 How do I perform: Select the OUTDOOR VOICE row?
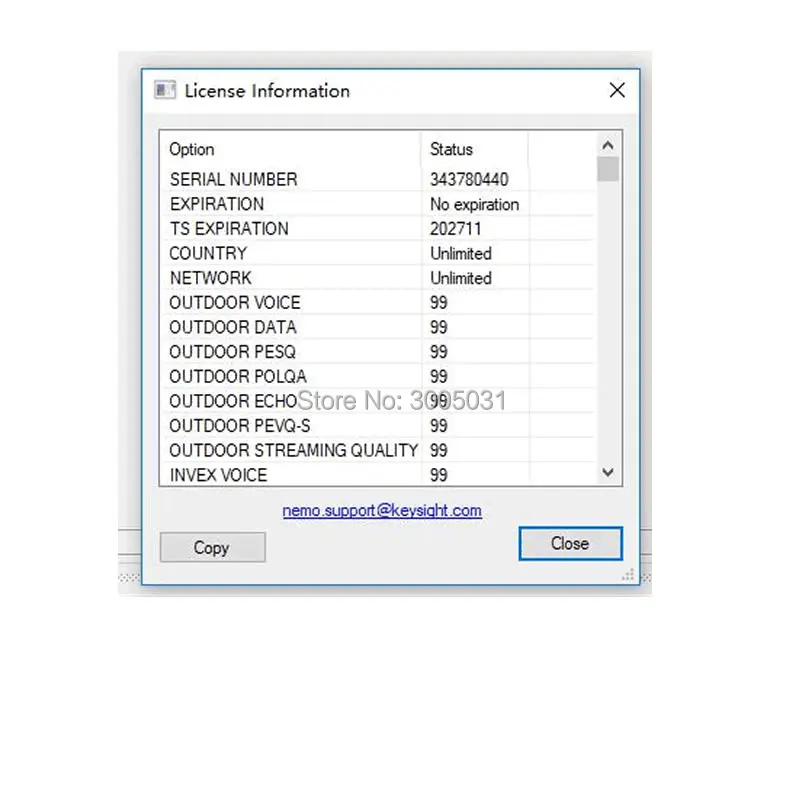[377, 303]
